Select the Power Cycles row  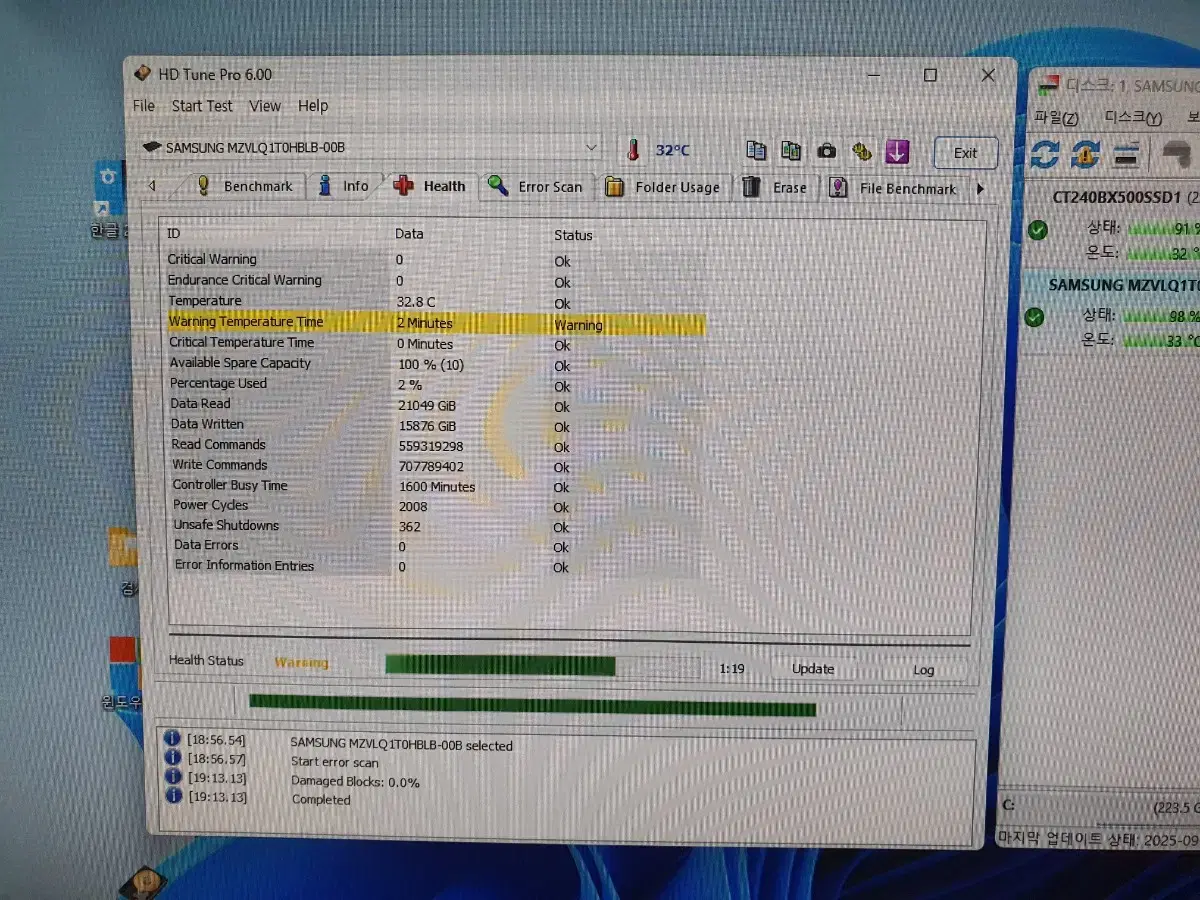point(436,506)
